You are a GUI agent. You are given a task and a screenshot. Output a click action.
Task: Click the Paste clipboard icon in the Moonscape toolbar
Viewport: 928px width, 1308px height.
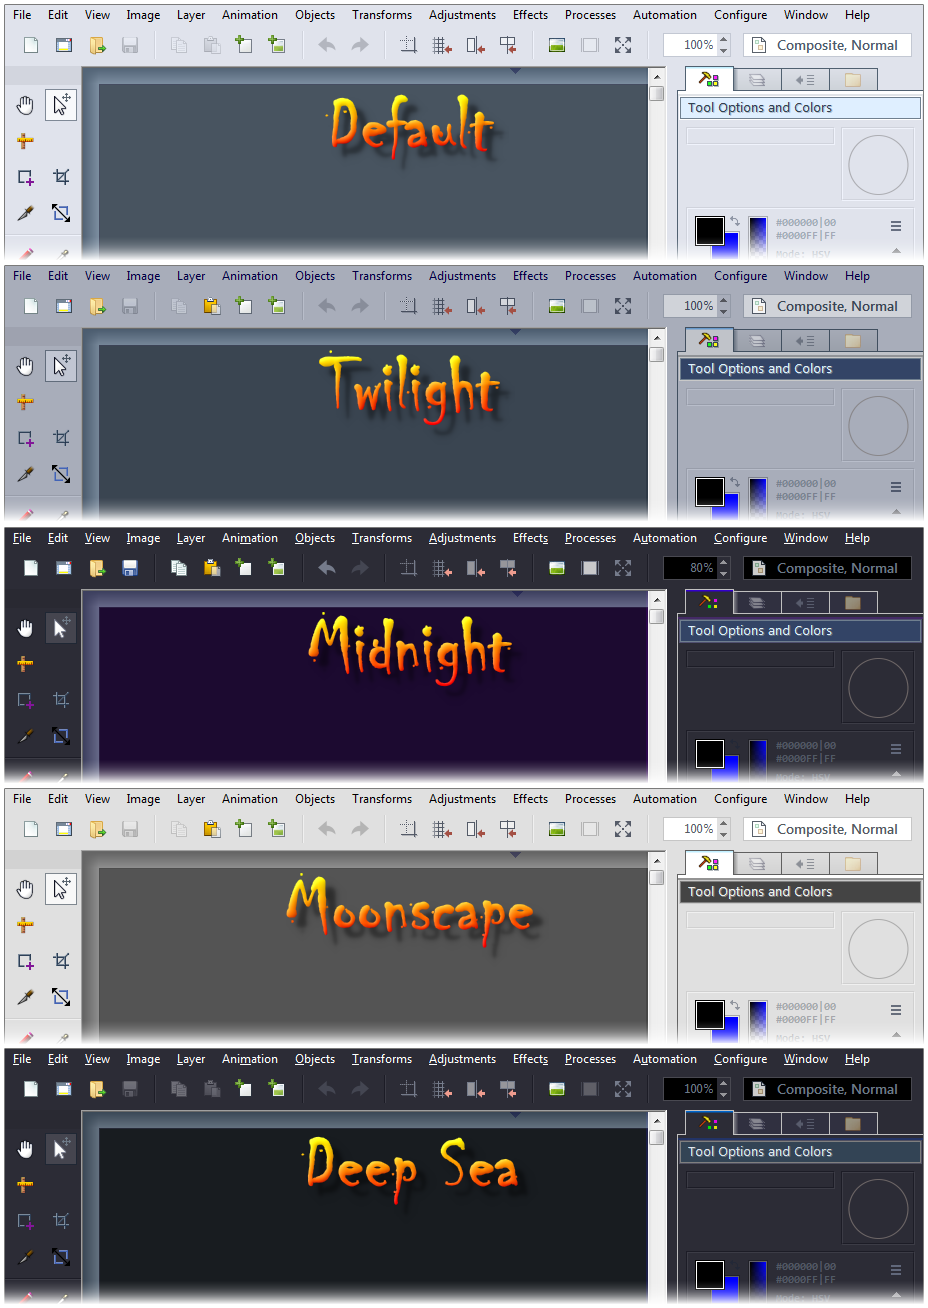point(211,829)
